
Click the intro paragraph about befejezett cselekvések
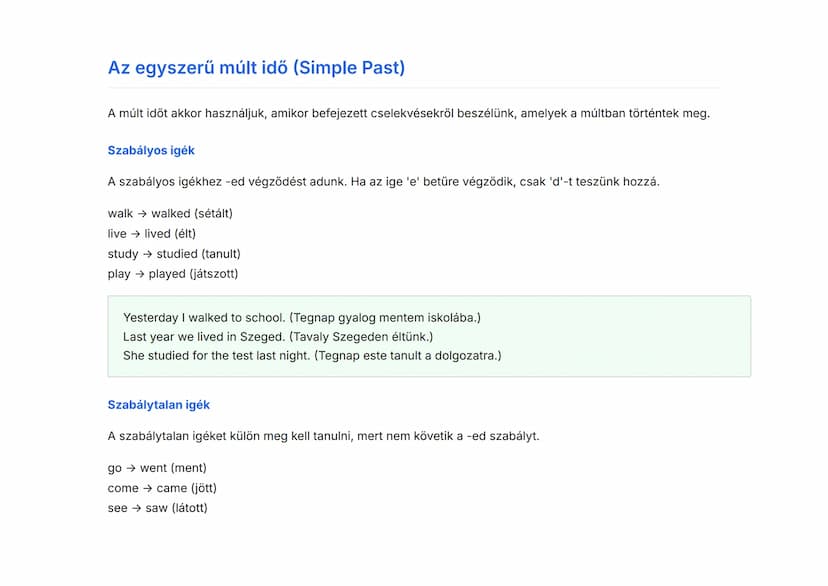click(408, 113)
